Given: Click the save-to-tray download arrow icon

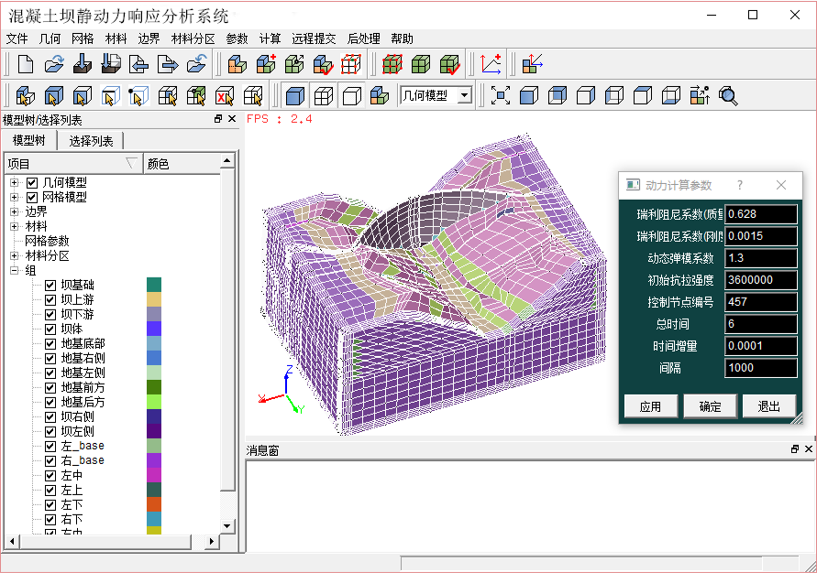Looking at the screenshot, I should point(82,64).
